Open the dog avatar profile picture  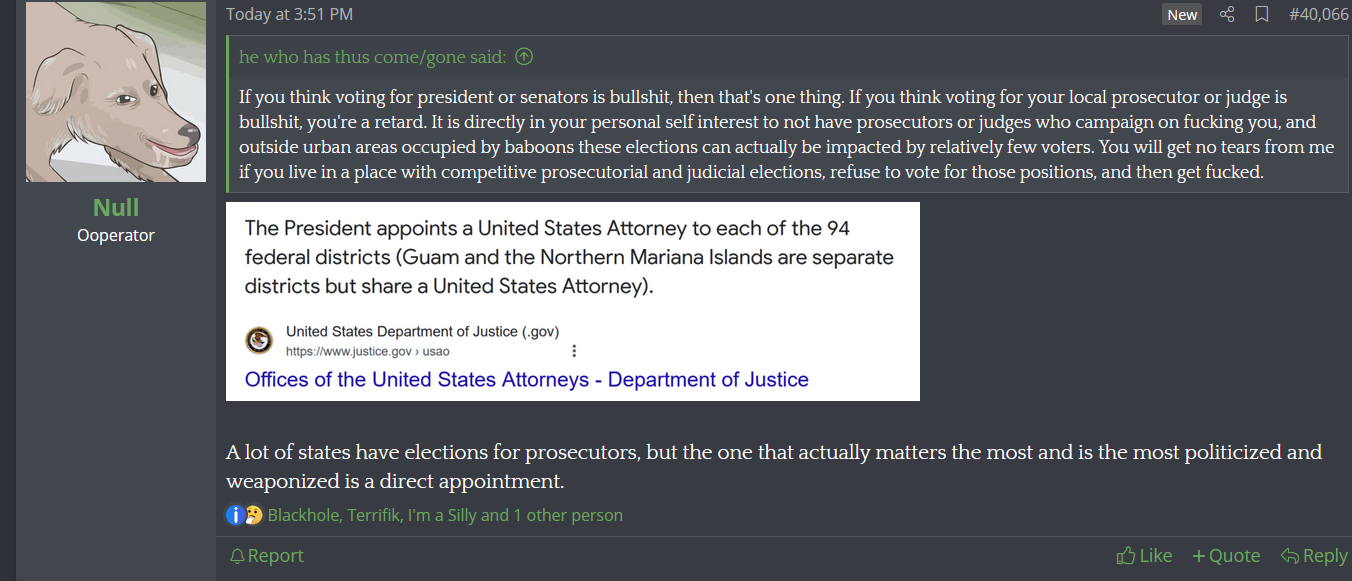click(x=116, y=92)
